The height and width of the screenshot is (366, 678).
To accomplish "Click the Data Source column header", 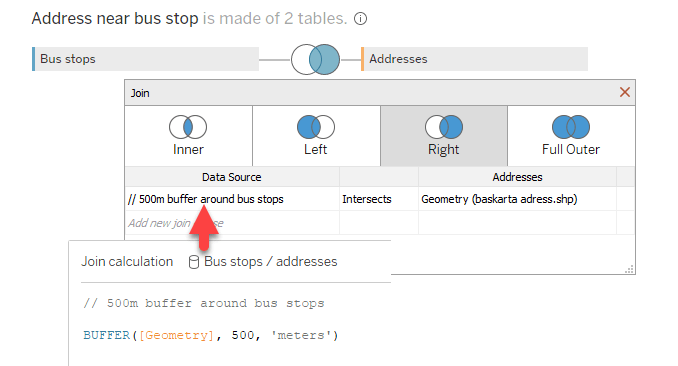I will [232, 177].
